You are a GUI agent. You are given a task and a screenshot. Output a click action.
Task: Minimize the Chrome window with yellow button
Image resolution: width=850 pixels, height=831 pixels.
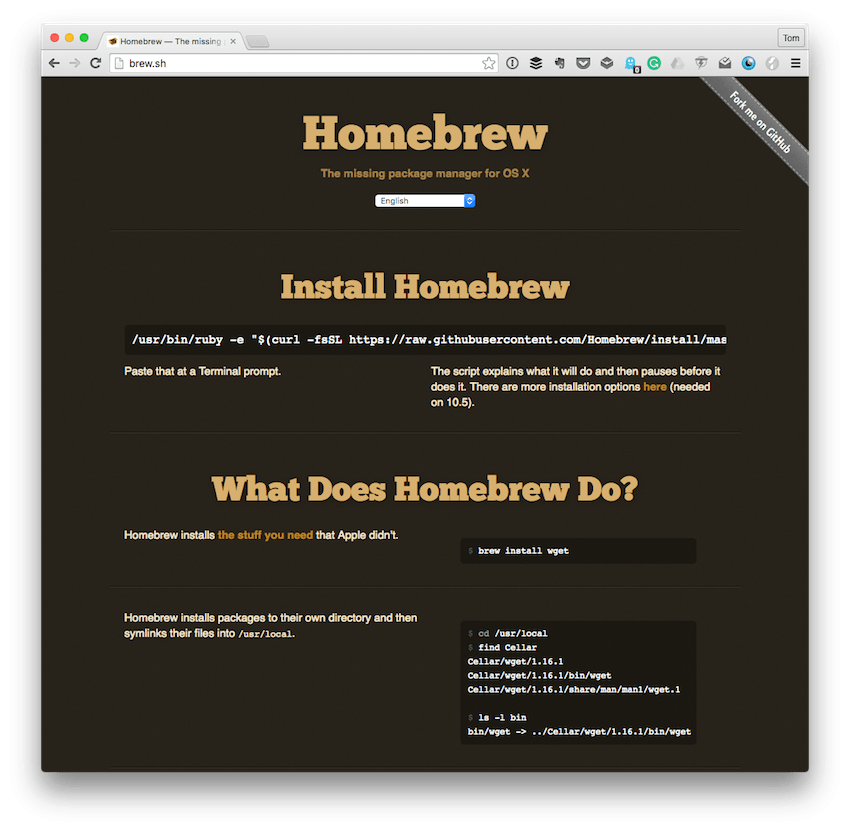click(69, 37)
